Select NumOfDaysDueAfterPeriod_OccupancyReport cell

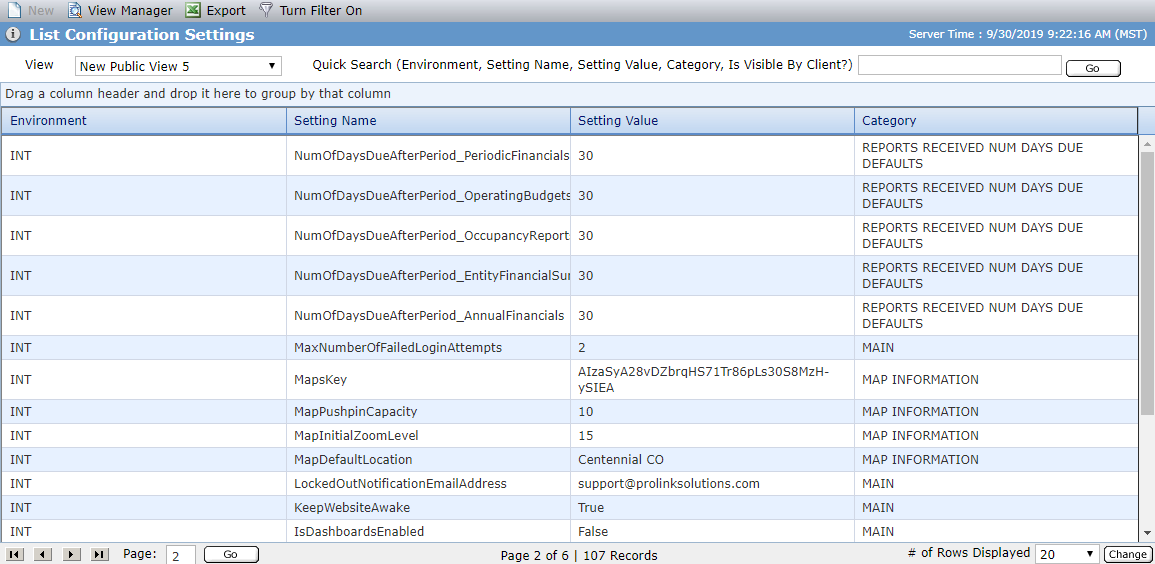[428, 236]
